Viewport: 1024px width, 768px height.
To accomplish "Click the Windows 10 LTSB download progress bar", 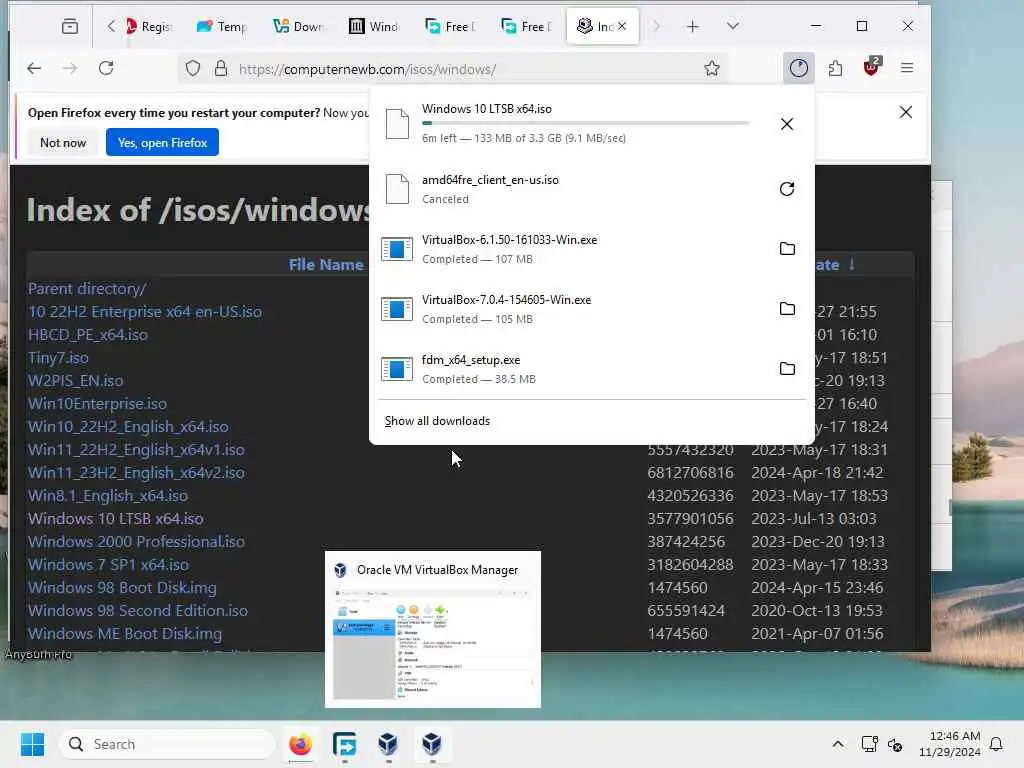I will tap(585, 123).
